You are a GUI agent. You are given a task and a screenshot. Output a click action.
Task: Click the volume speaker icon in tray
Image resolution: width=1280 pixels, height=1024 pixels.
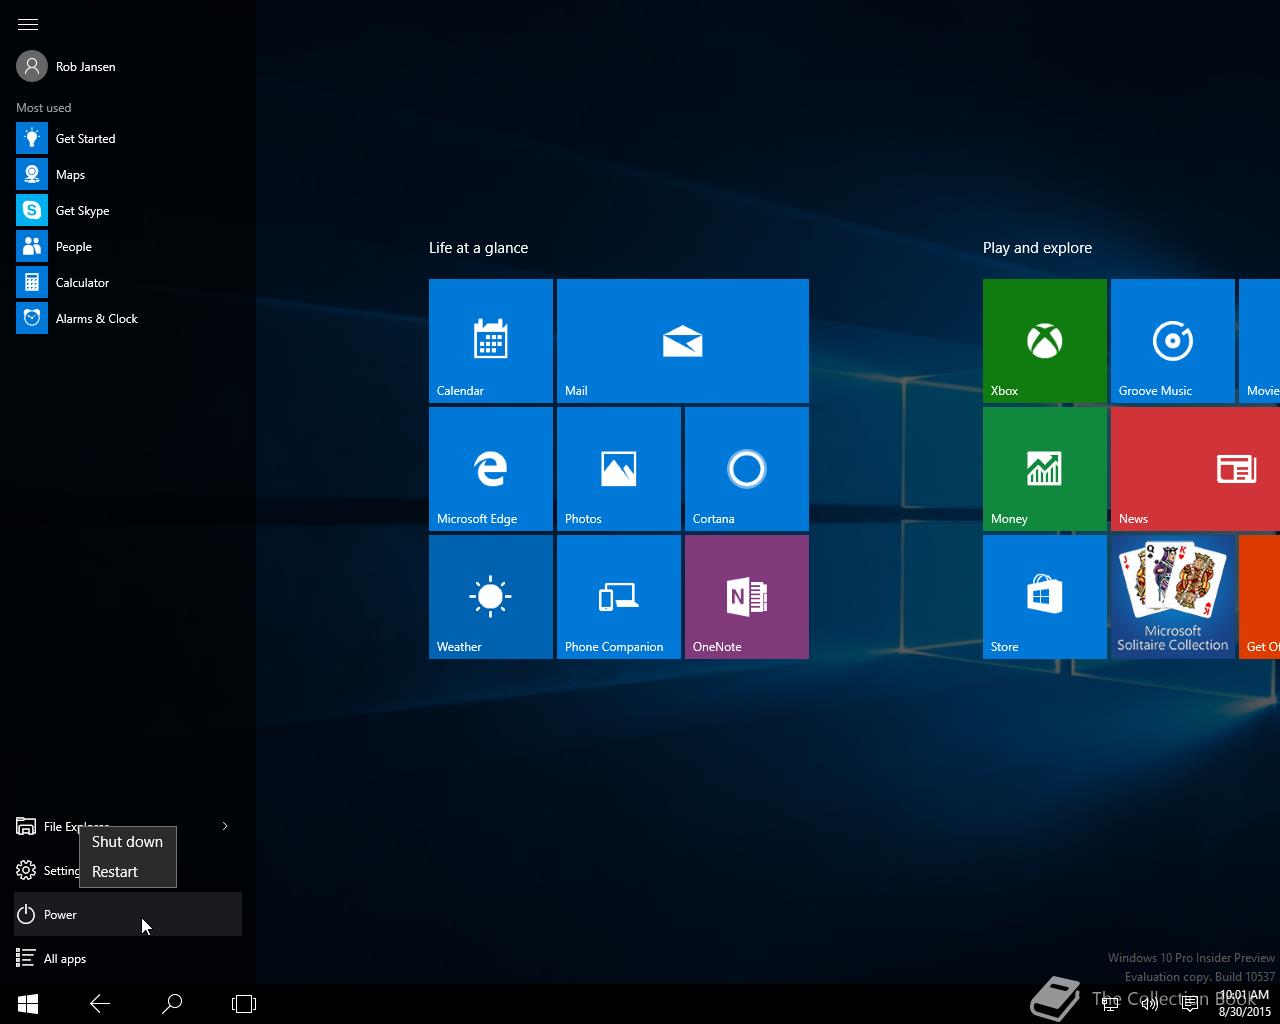pos(1150,1004)
